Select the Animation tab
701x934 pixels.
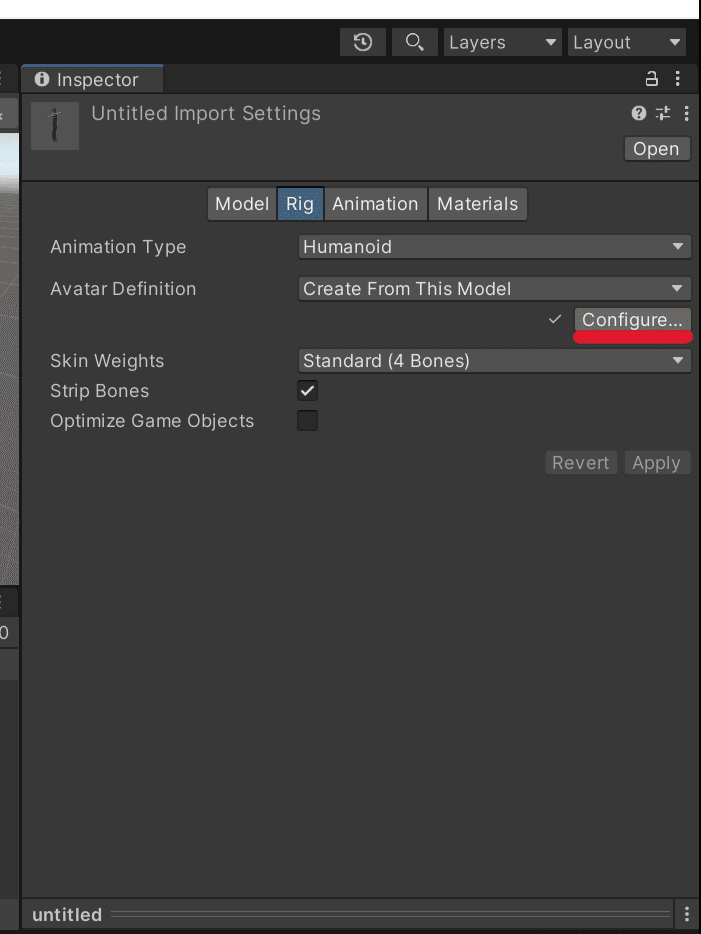tap(375, 204)
